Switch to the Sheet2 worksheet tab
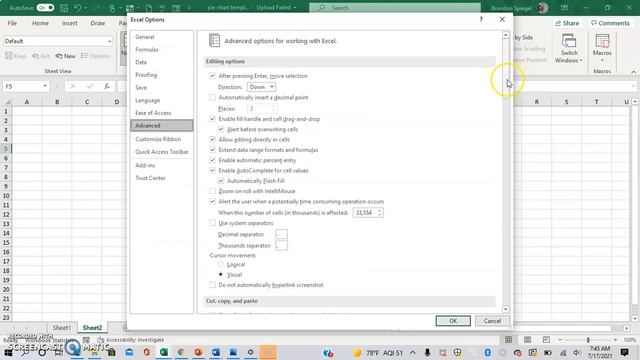Image resolution: width=640 pixels, height=360 pixels. click(92, 327)
